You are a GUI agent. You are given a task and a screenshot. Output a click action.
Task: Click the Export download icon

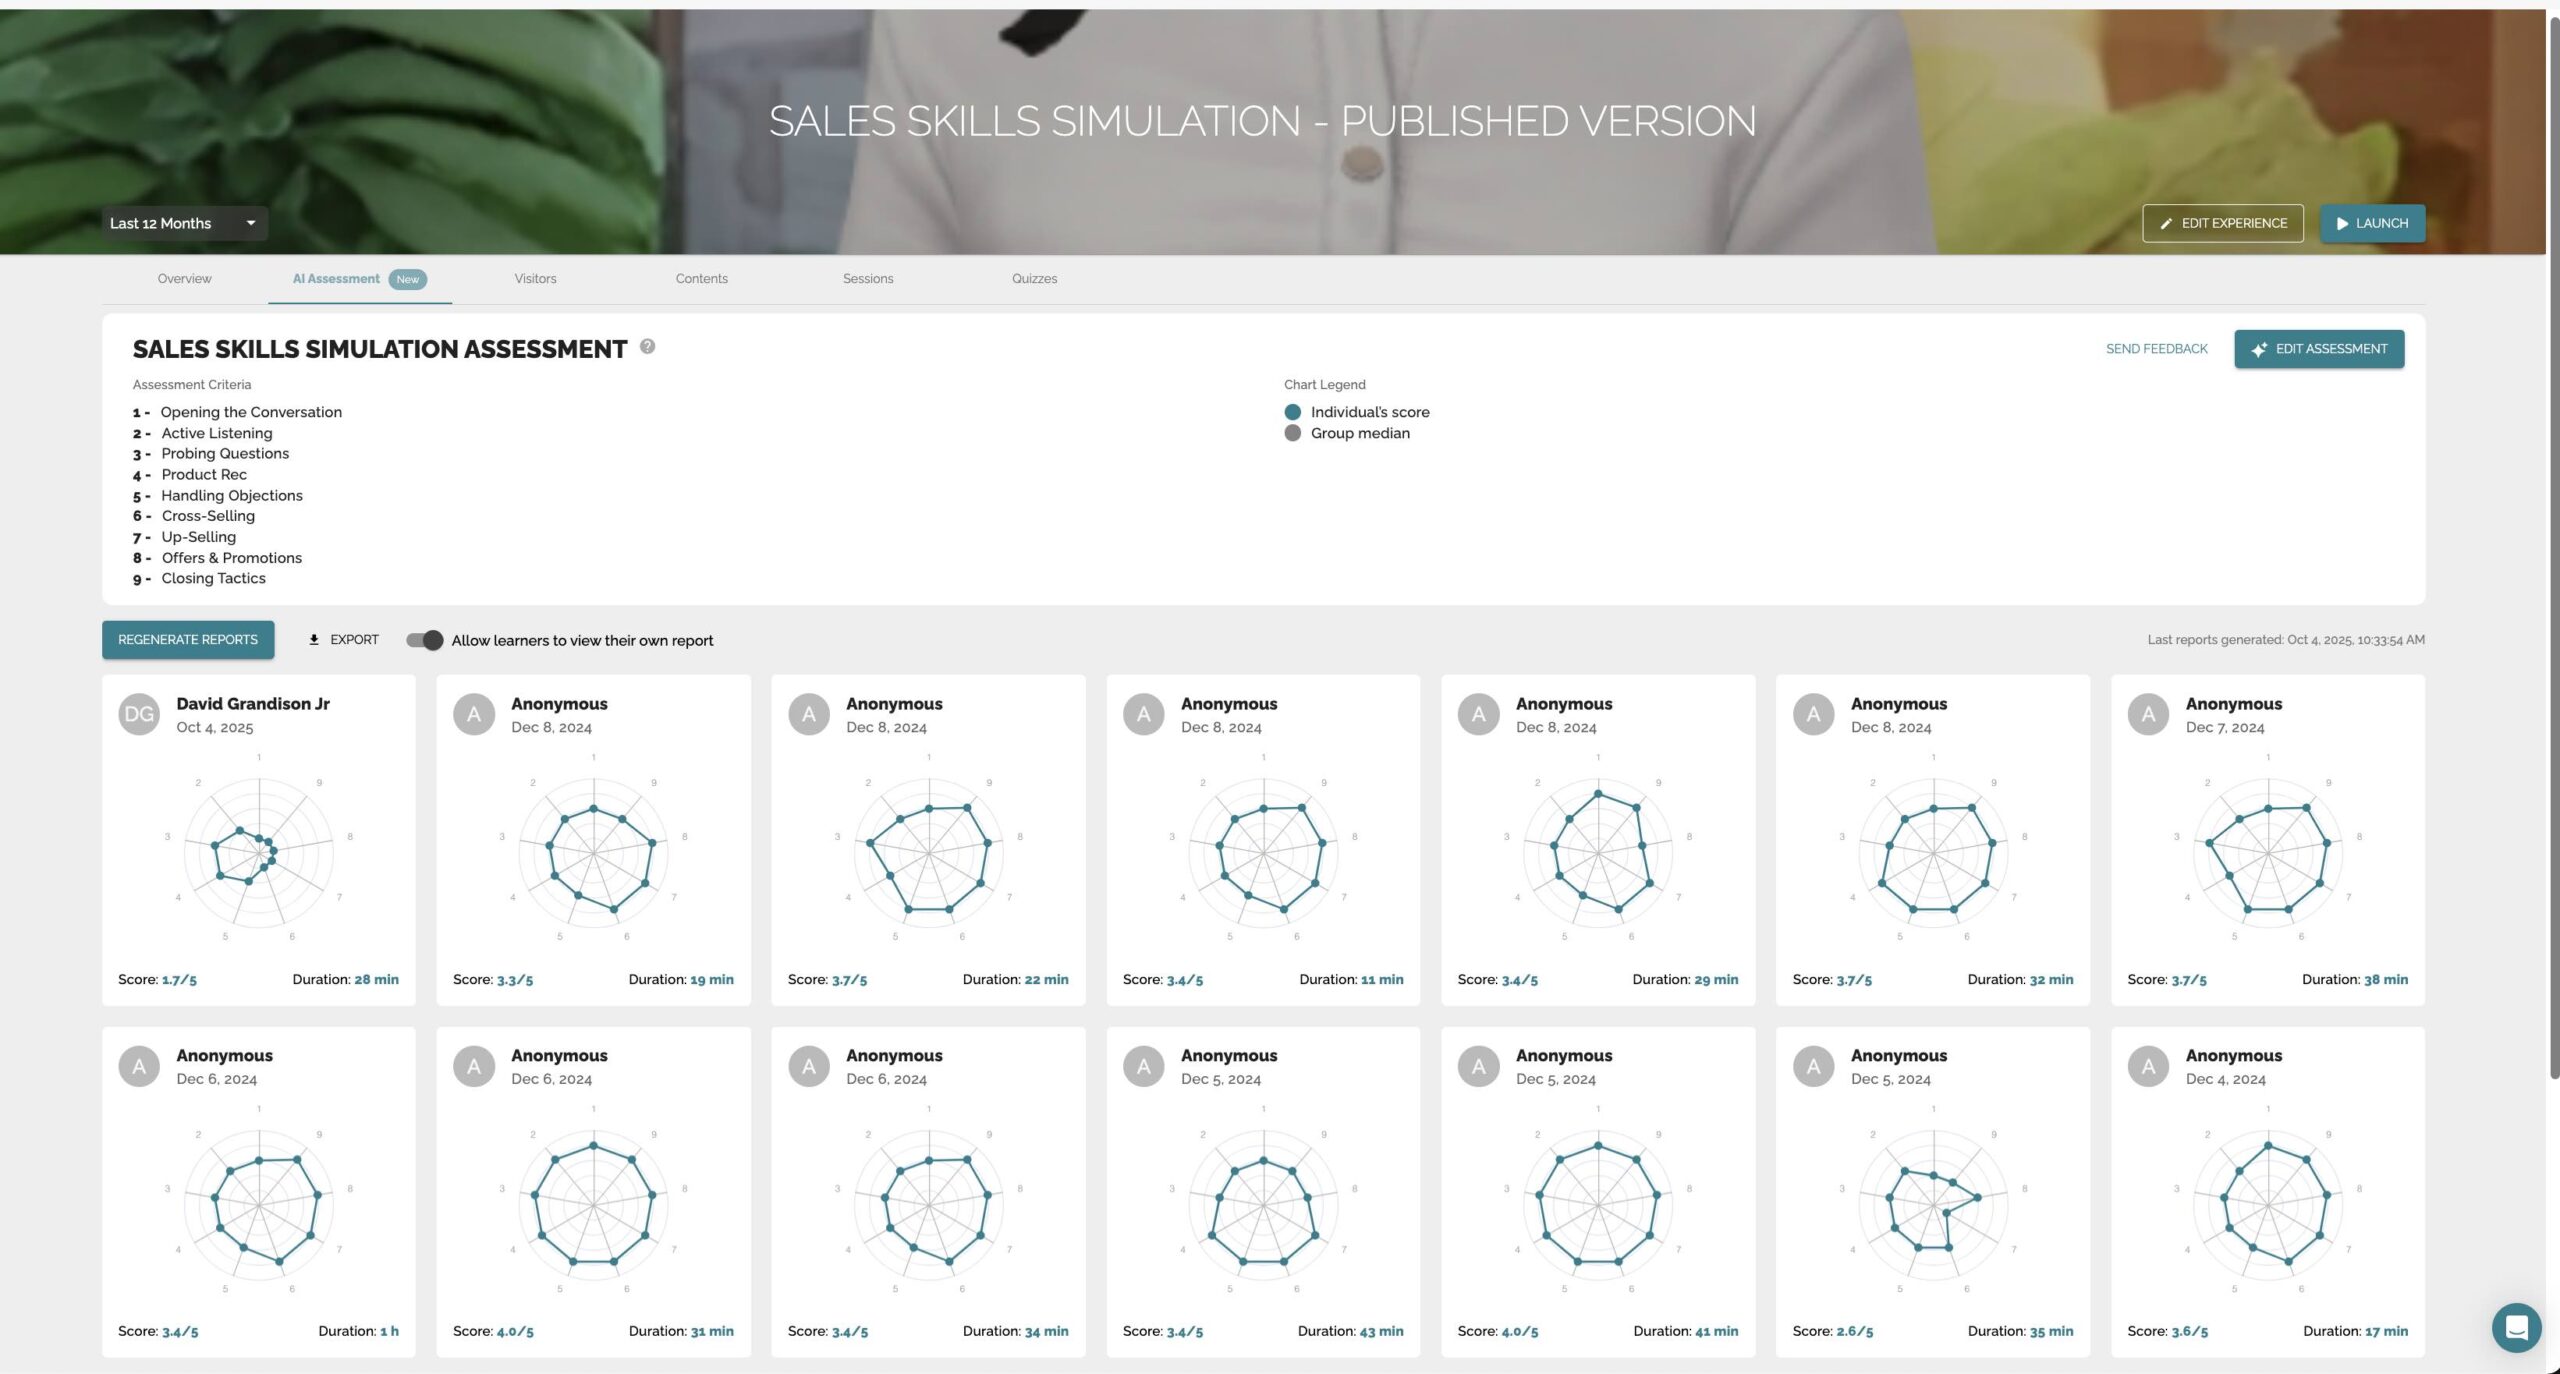314,640
